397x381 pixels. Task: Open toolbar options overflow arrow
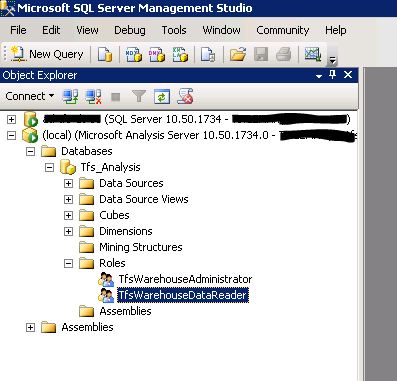pyautogui.click(x=332, y=60)
